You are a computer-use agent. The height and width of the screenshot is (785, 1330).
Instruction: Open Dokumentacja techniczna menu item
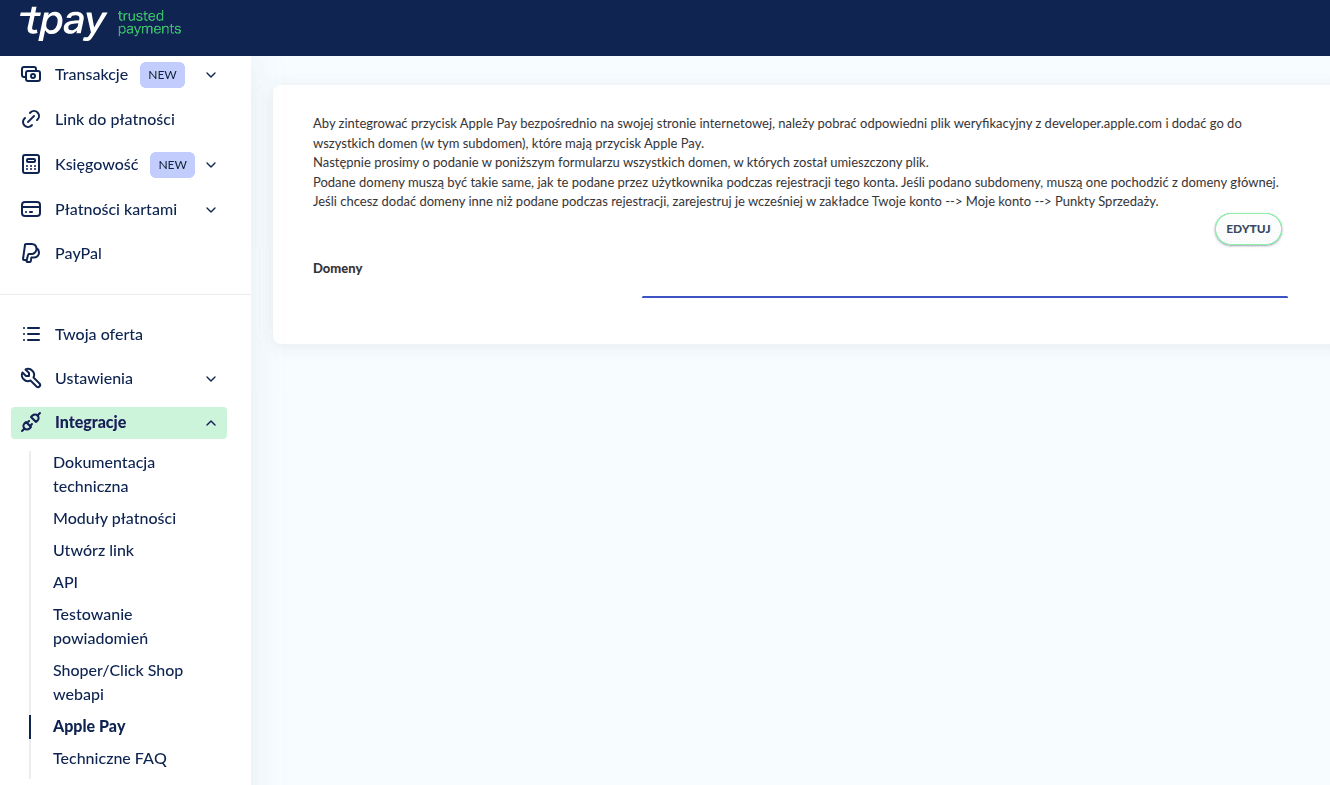[104, 475]
